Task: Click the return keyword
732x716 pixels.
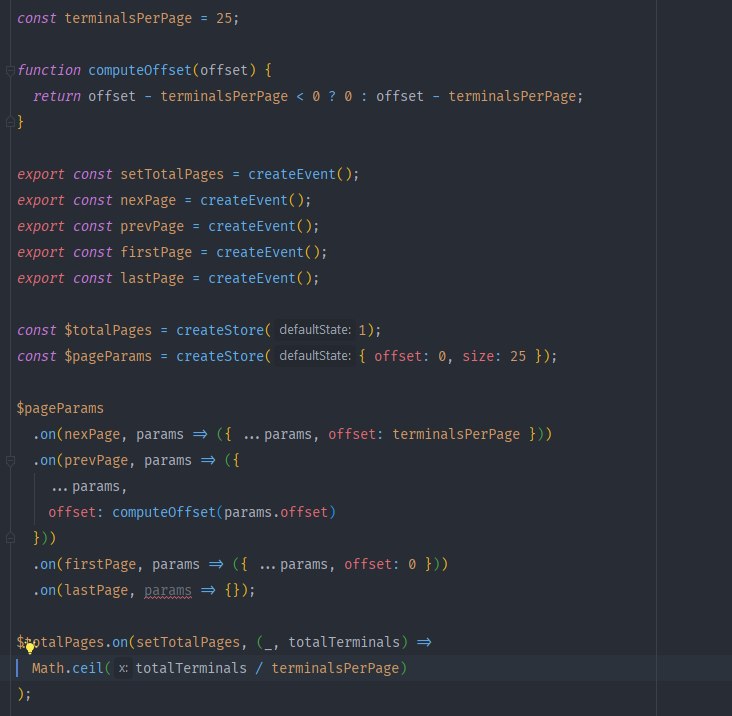Action: point(56,96)
